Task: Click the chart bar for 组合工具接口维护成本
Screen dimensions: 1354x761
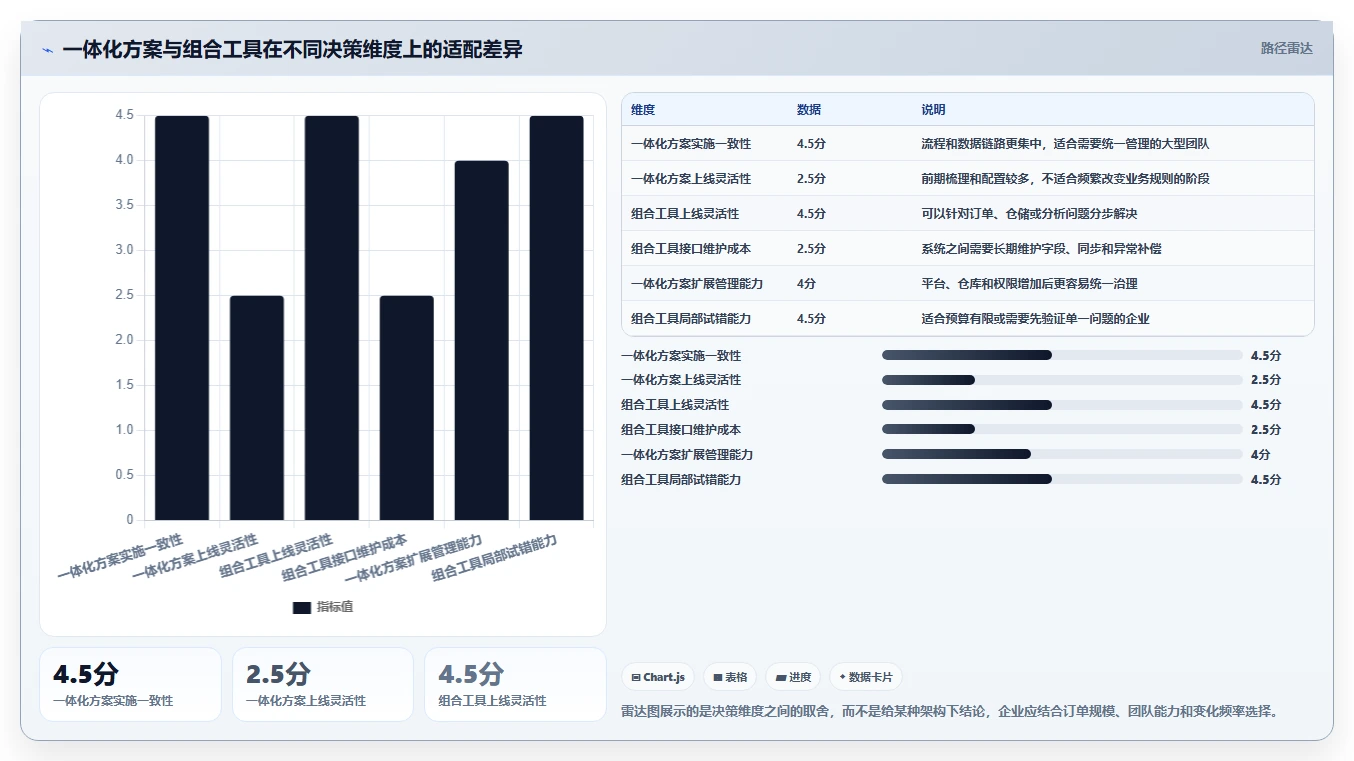Action: tap(407, 408)
